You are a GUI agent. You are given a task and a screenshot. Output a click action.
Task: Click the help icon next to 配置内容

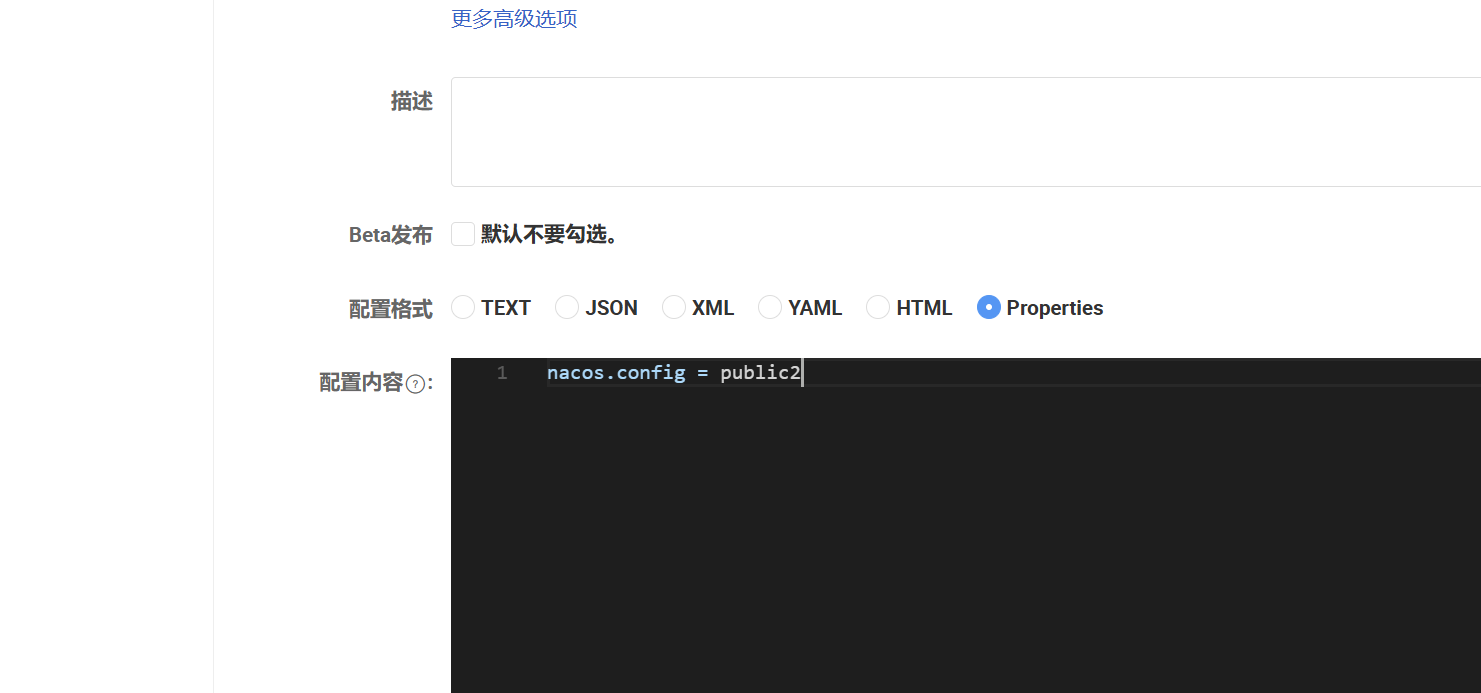[415, 383]
